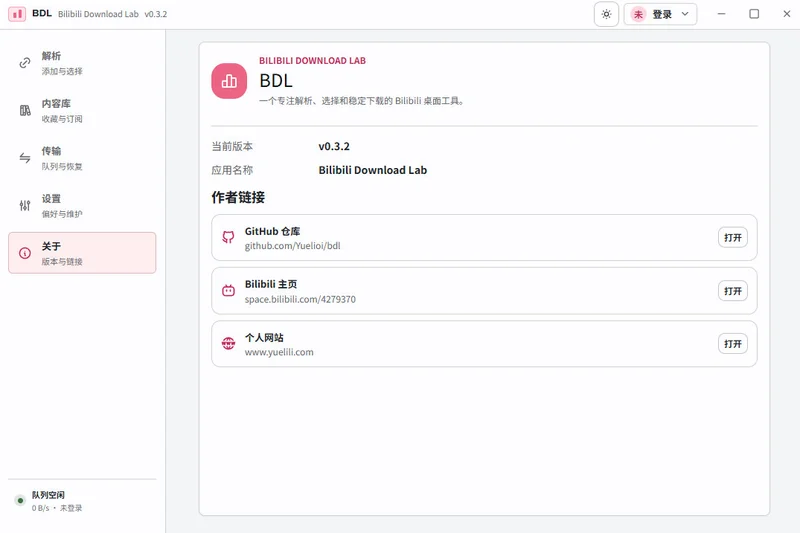
Task: Click the BDL logo in title bar
Action: [x=17, y=14]
